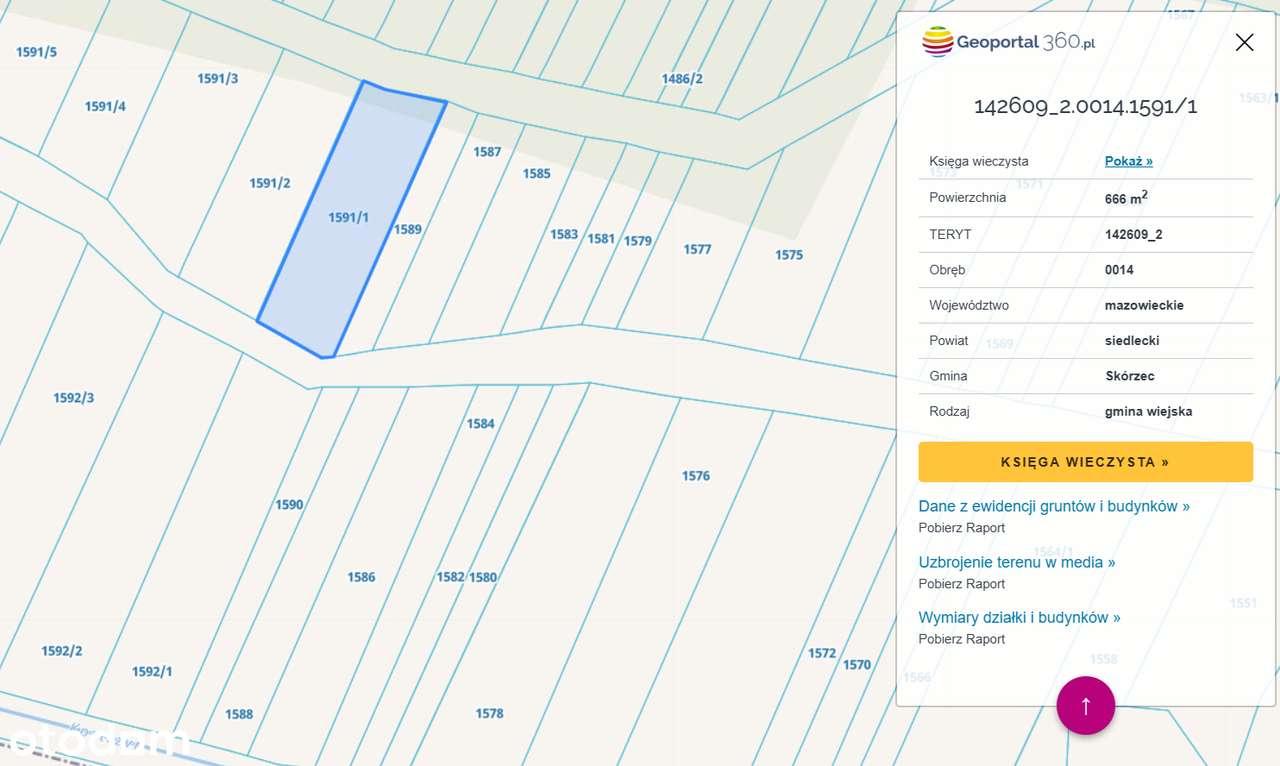The width and height of the screenshot is (1280, 766).
Task: Click parcel label 1486/2 on map
Action: pyautogui.click(x=682, y=79)
